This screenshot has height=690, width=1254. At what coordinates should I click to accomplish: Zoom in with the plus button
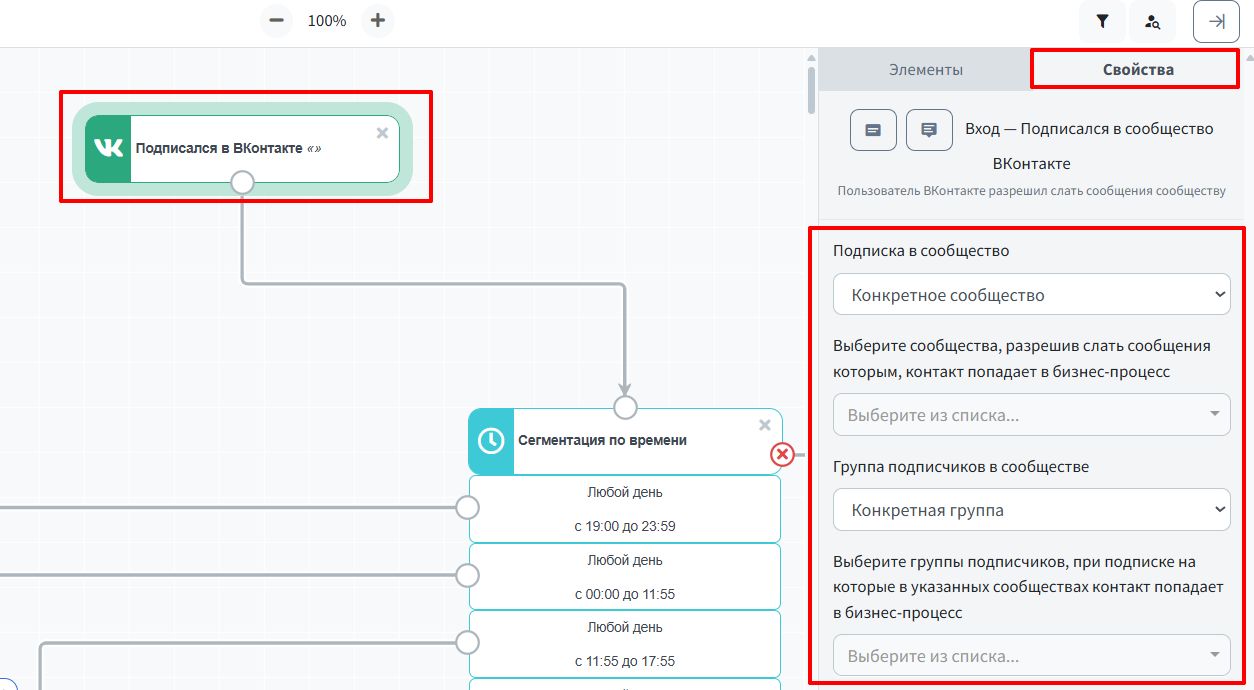tap(378, 20)
